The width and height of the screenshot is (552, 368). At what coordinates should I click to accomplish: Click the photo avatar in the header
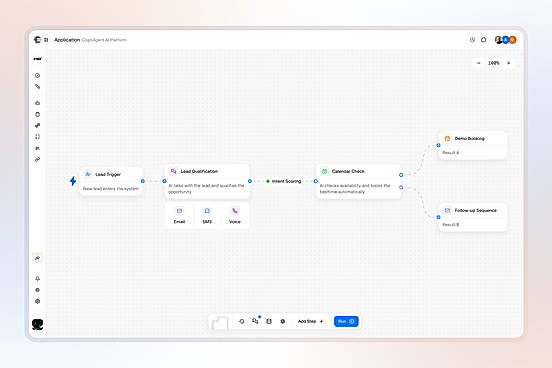pyautogui.click(x=498, y=40)
